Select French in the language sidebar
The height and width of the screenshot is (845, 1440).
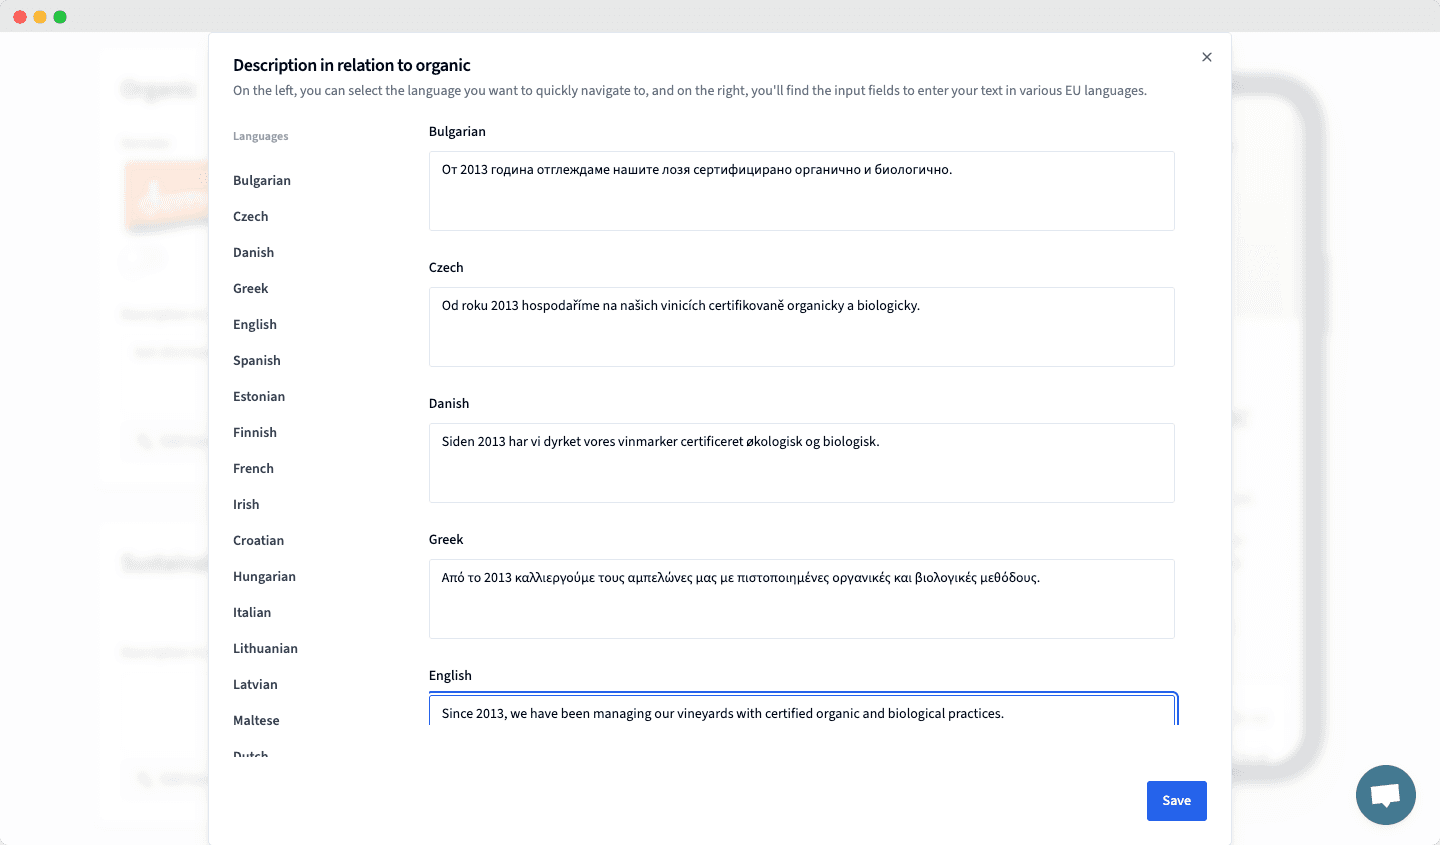(x=253, y=468)
